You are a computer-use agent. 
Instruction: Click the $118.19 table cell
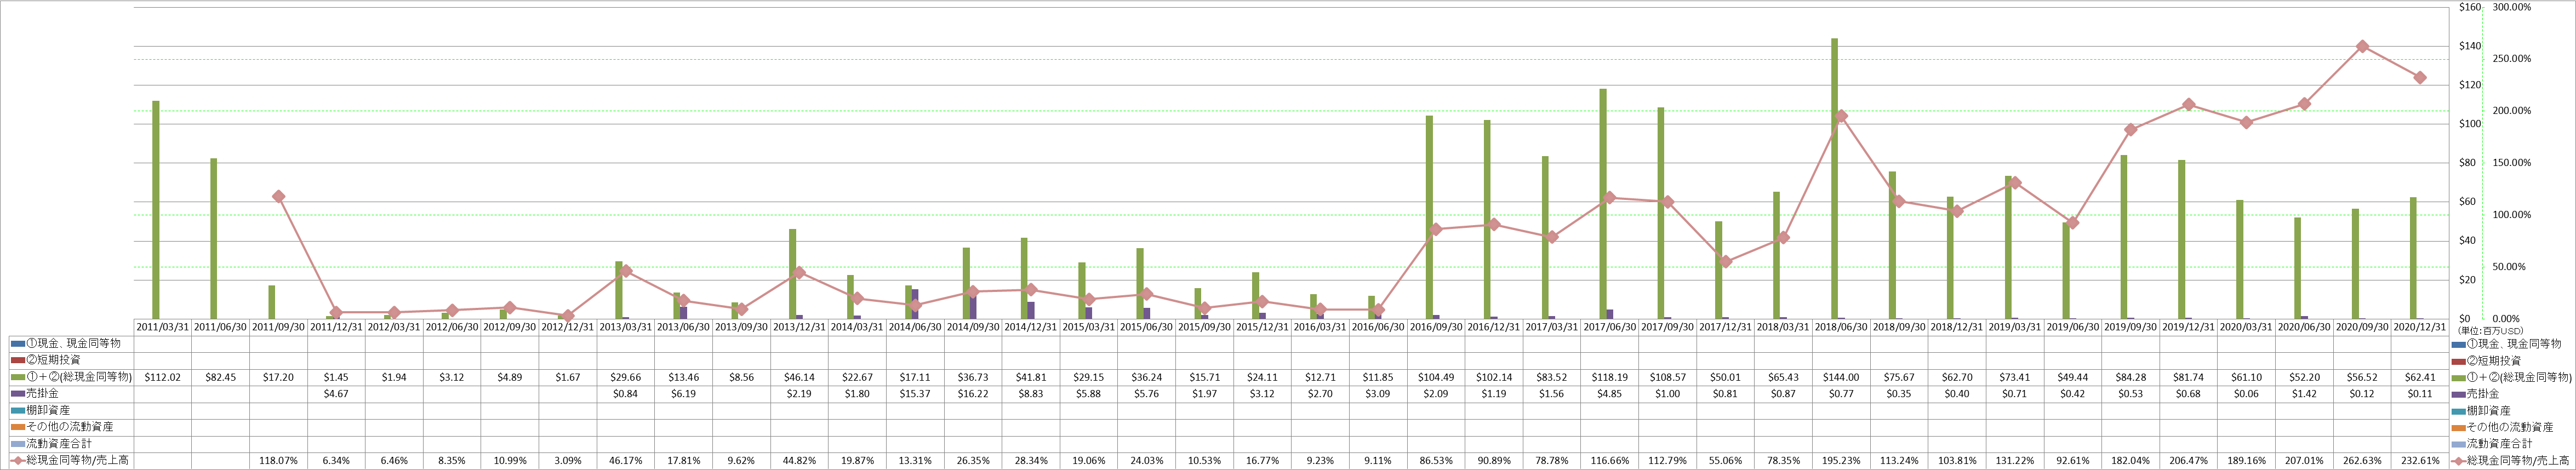[x=1609, y=377]
